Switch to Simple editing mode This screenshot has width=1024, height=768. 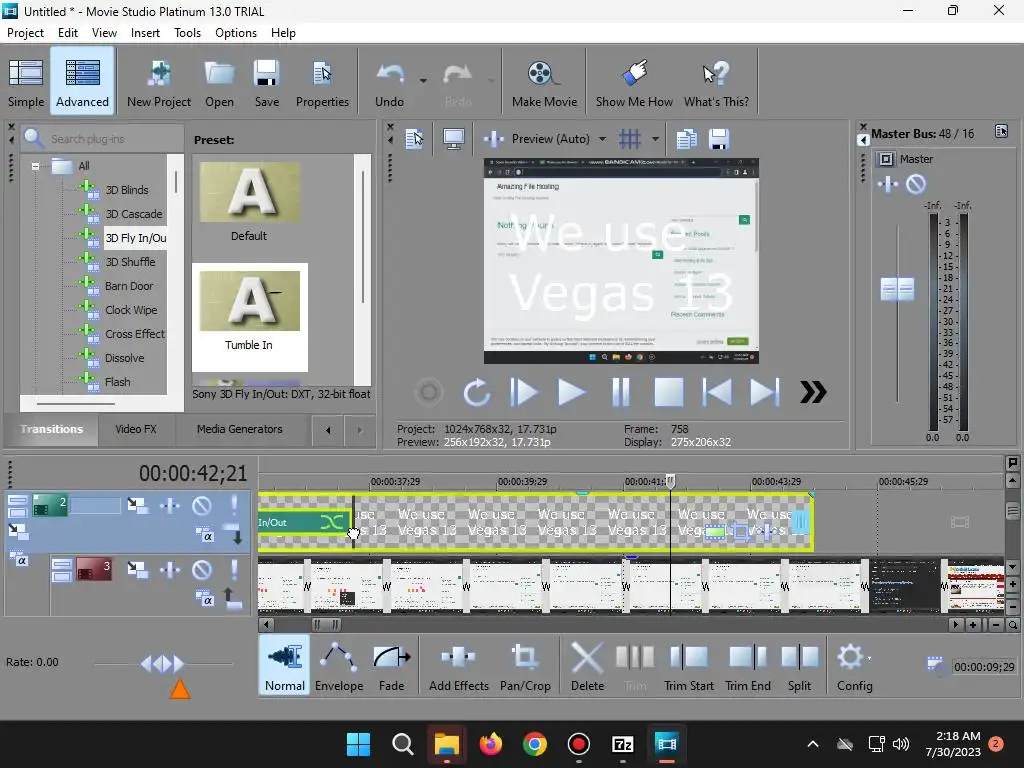point(26,82)
